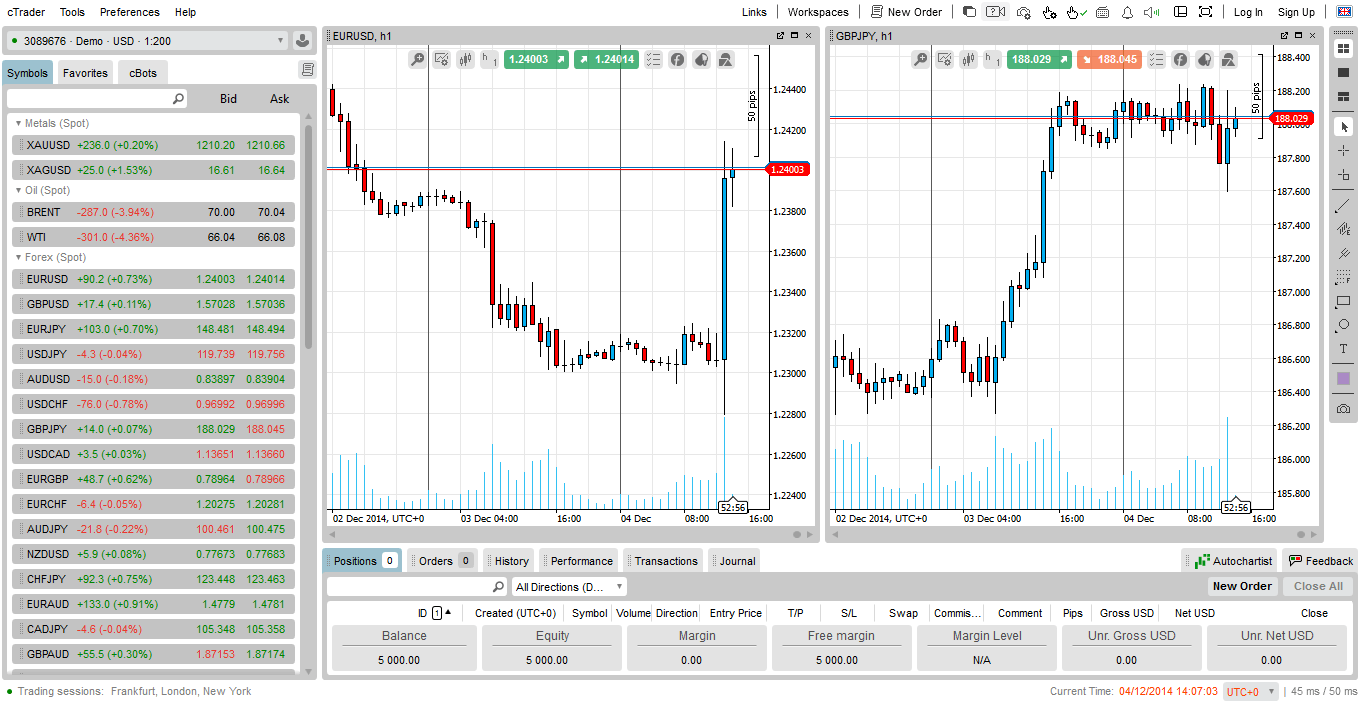Click the EURUSD sell button at 1.24003
The height and width of the screenshot is (701, 1359).
click(535, 60)
